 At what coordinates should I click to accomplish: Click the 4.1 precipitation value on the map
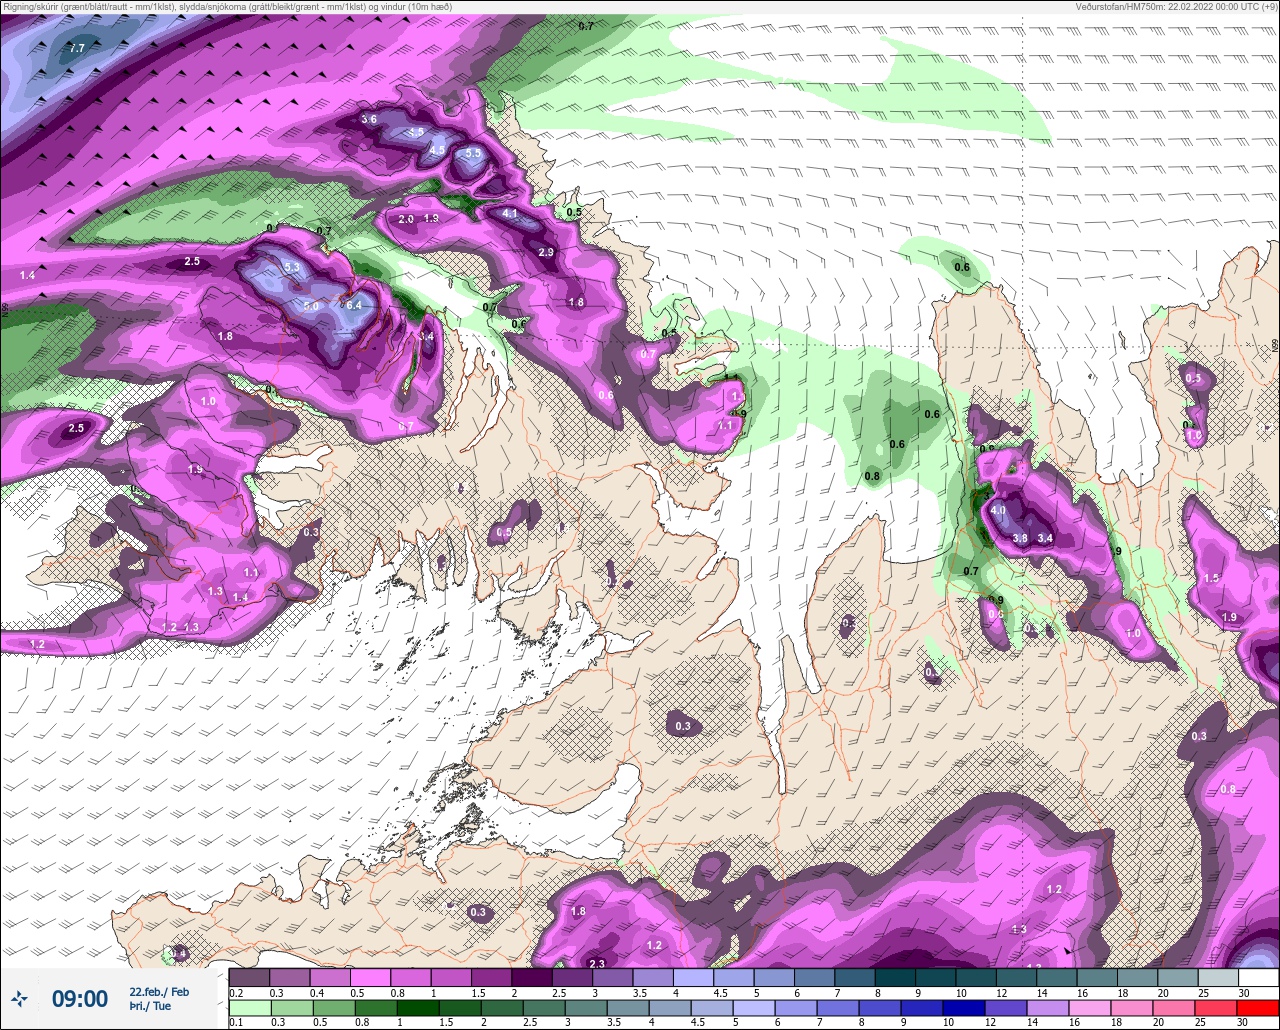[x=510, y=213]
